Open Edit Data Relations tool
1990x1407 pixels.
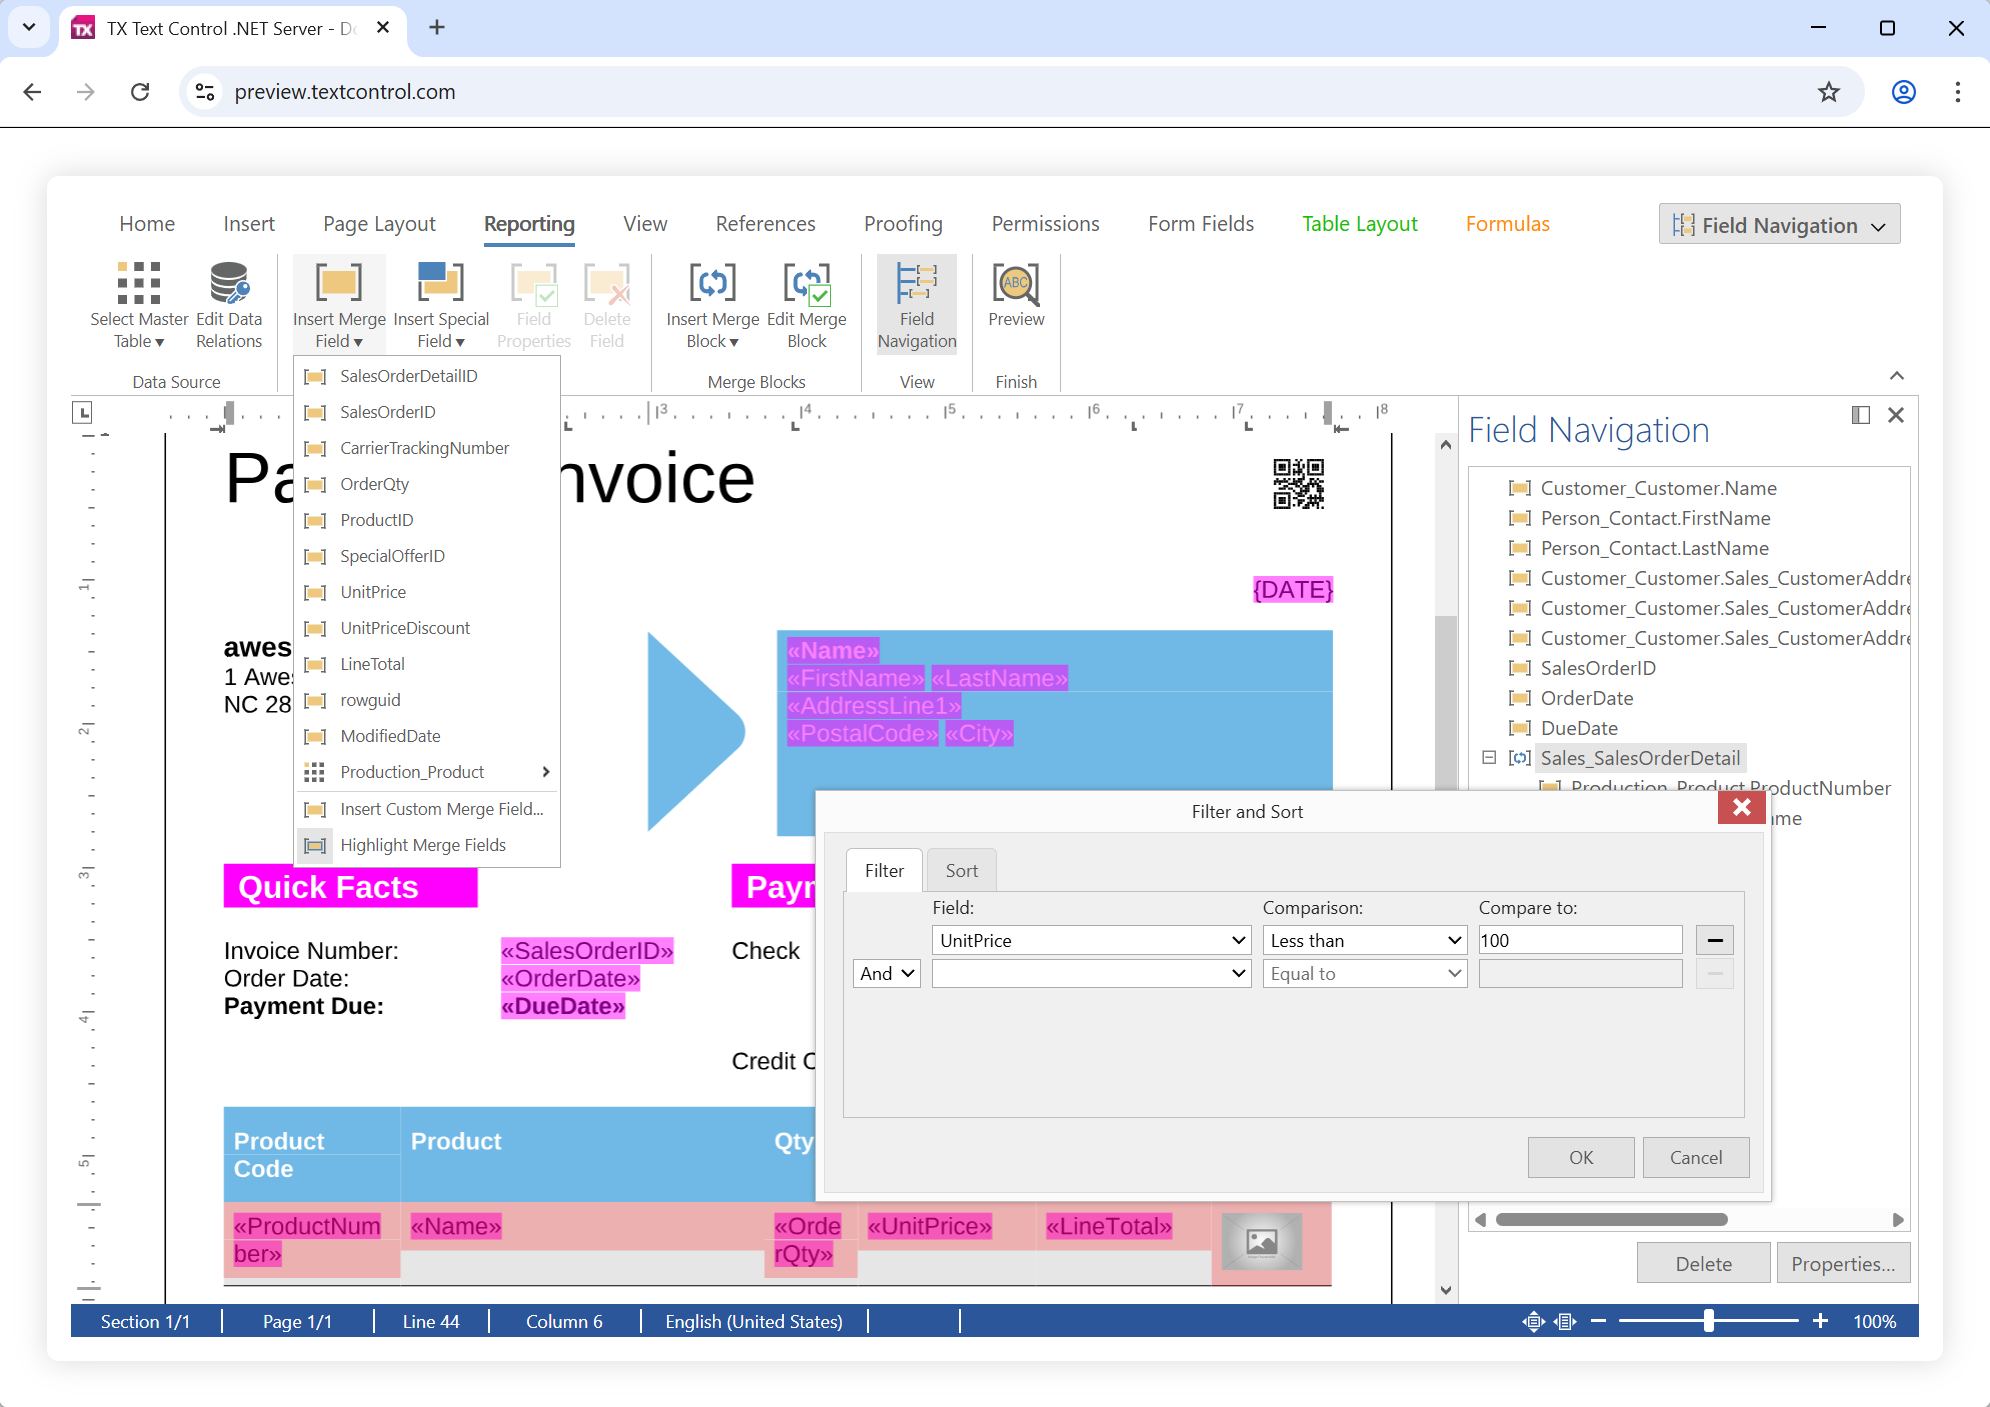click(x=229, y=284)
